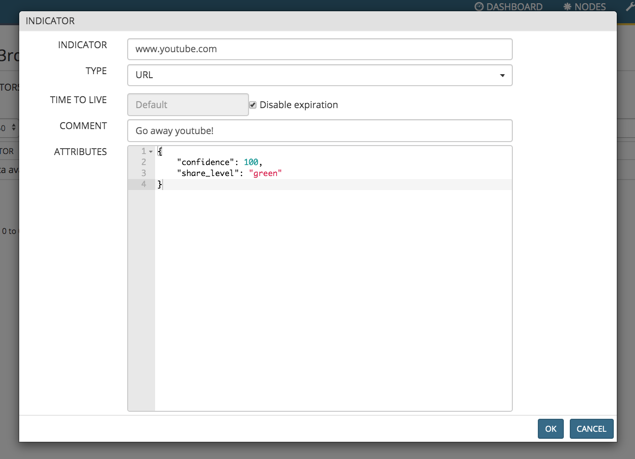The height and width of the screenshot is (459, 635).
Task: Place cursor on the "green" value
Action: [x=266, y=173]
